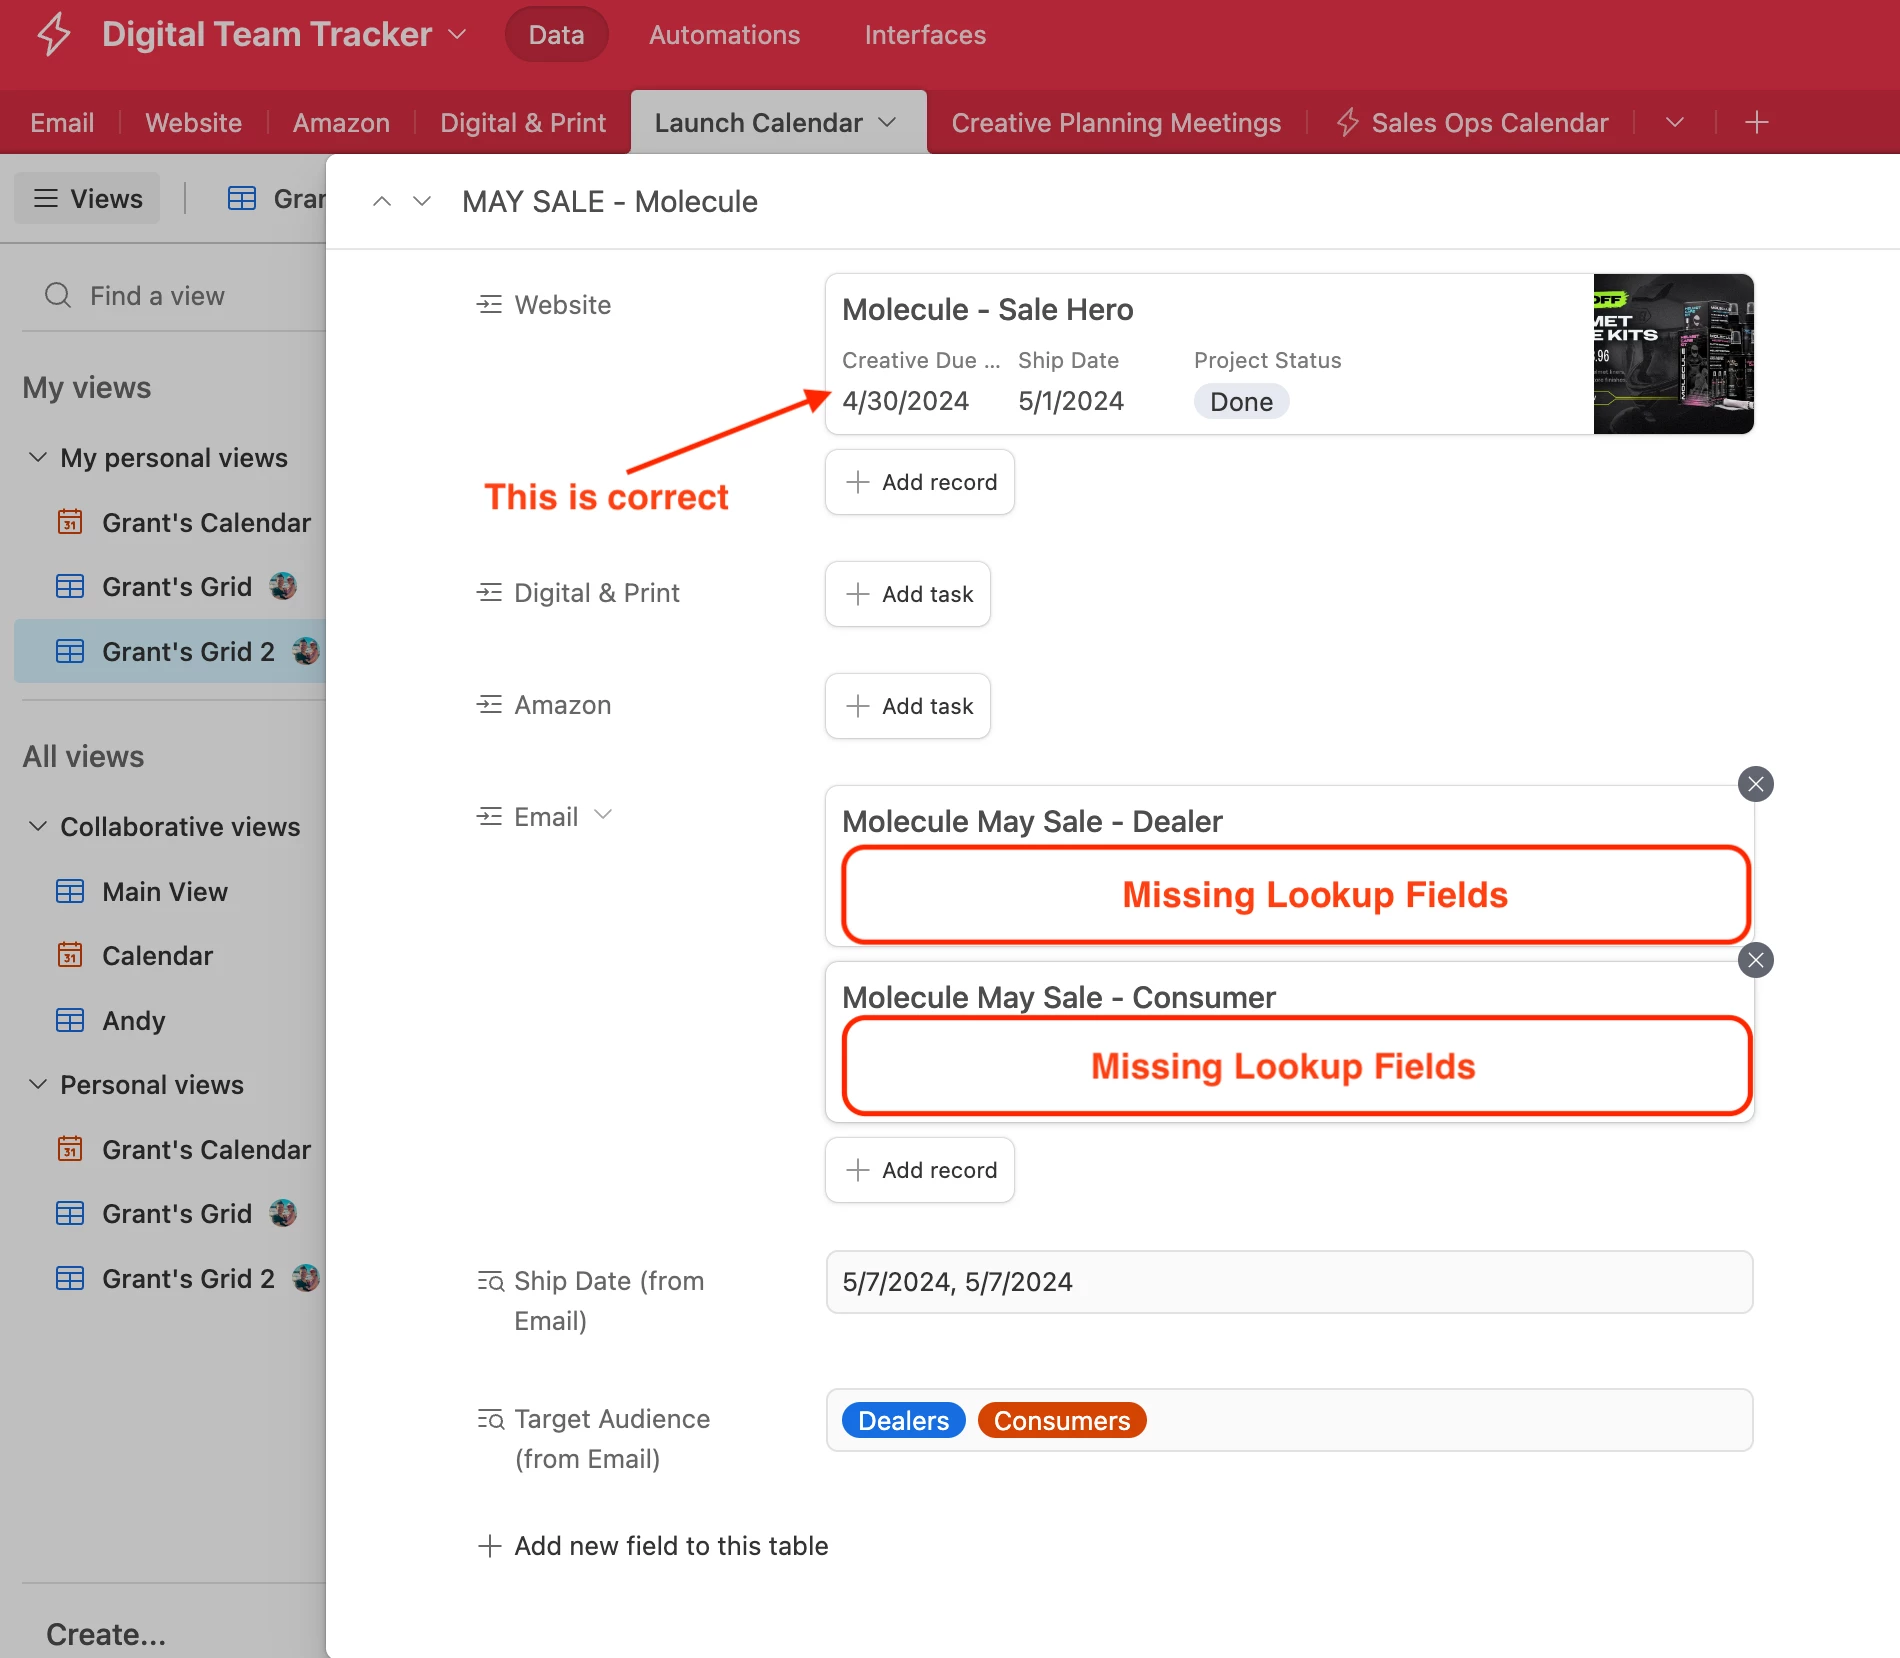Open Grant's Grid under Personal views

point(176,1213)
